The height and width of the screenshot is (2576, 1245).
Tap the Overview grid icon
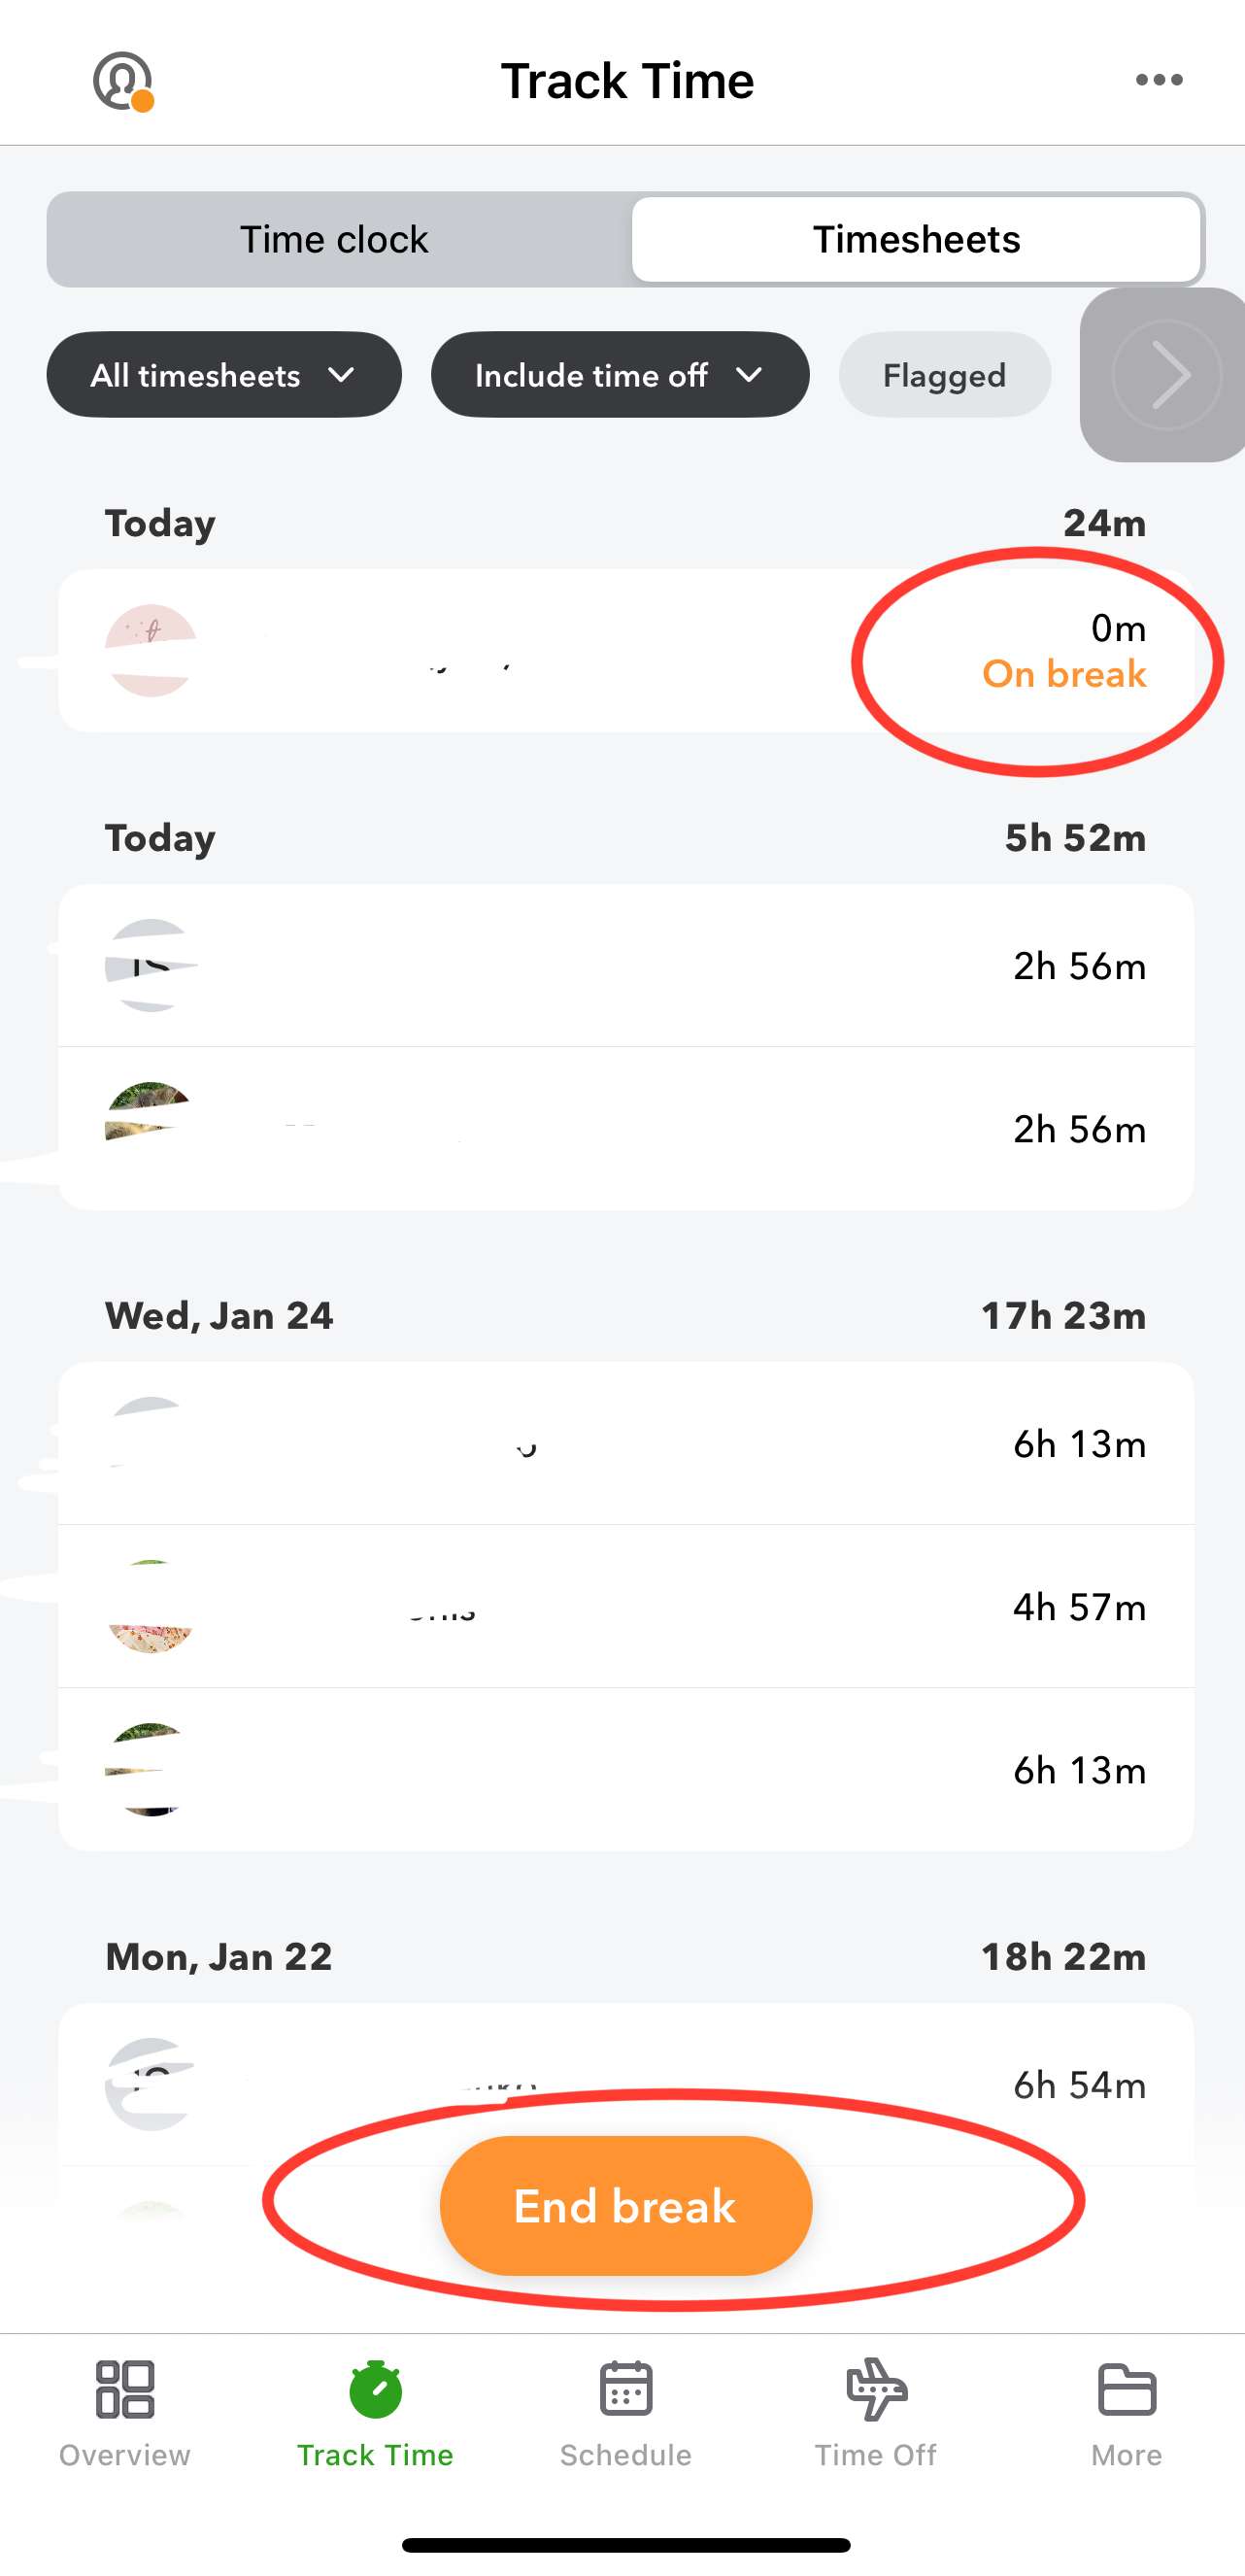pos(124,2390)
